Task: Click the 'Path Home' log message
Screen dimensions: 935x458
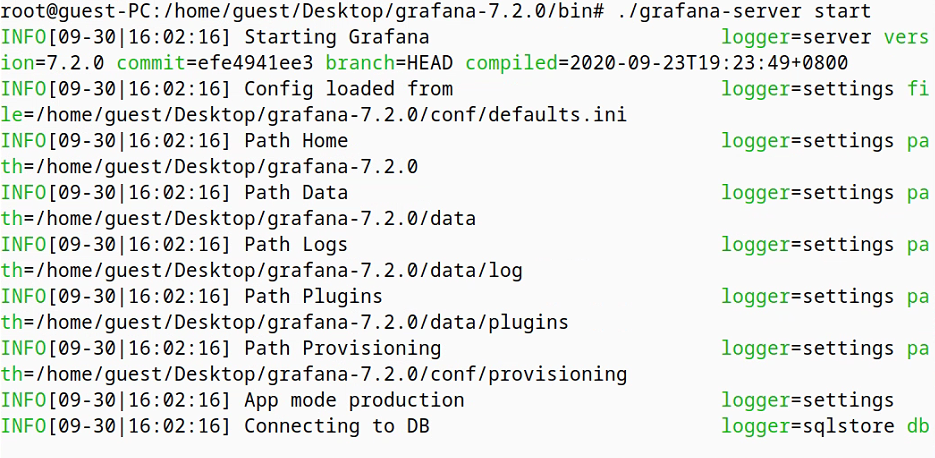Action: [x=296, y=141]
